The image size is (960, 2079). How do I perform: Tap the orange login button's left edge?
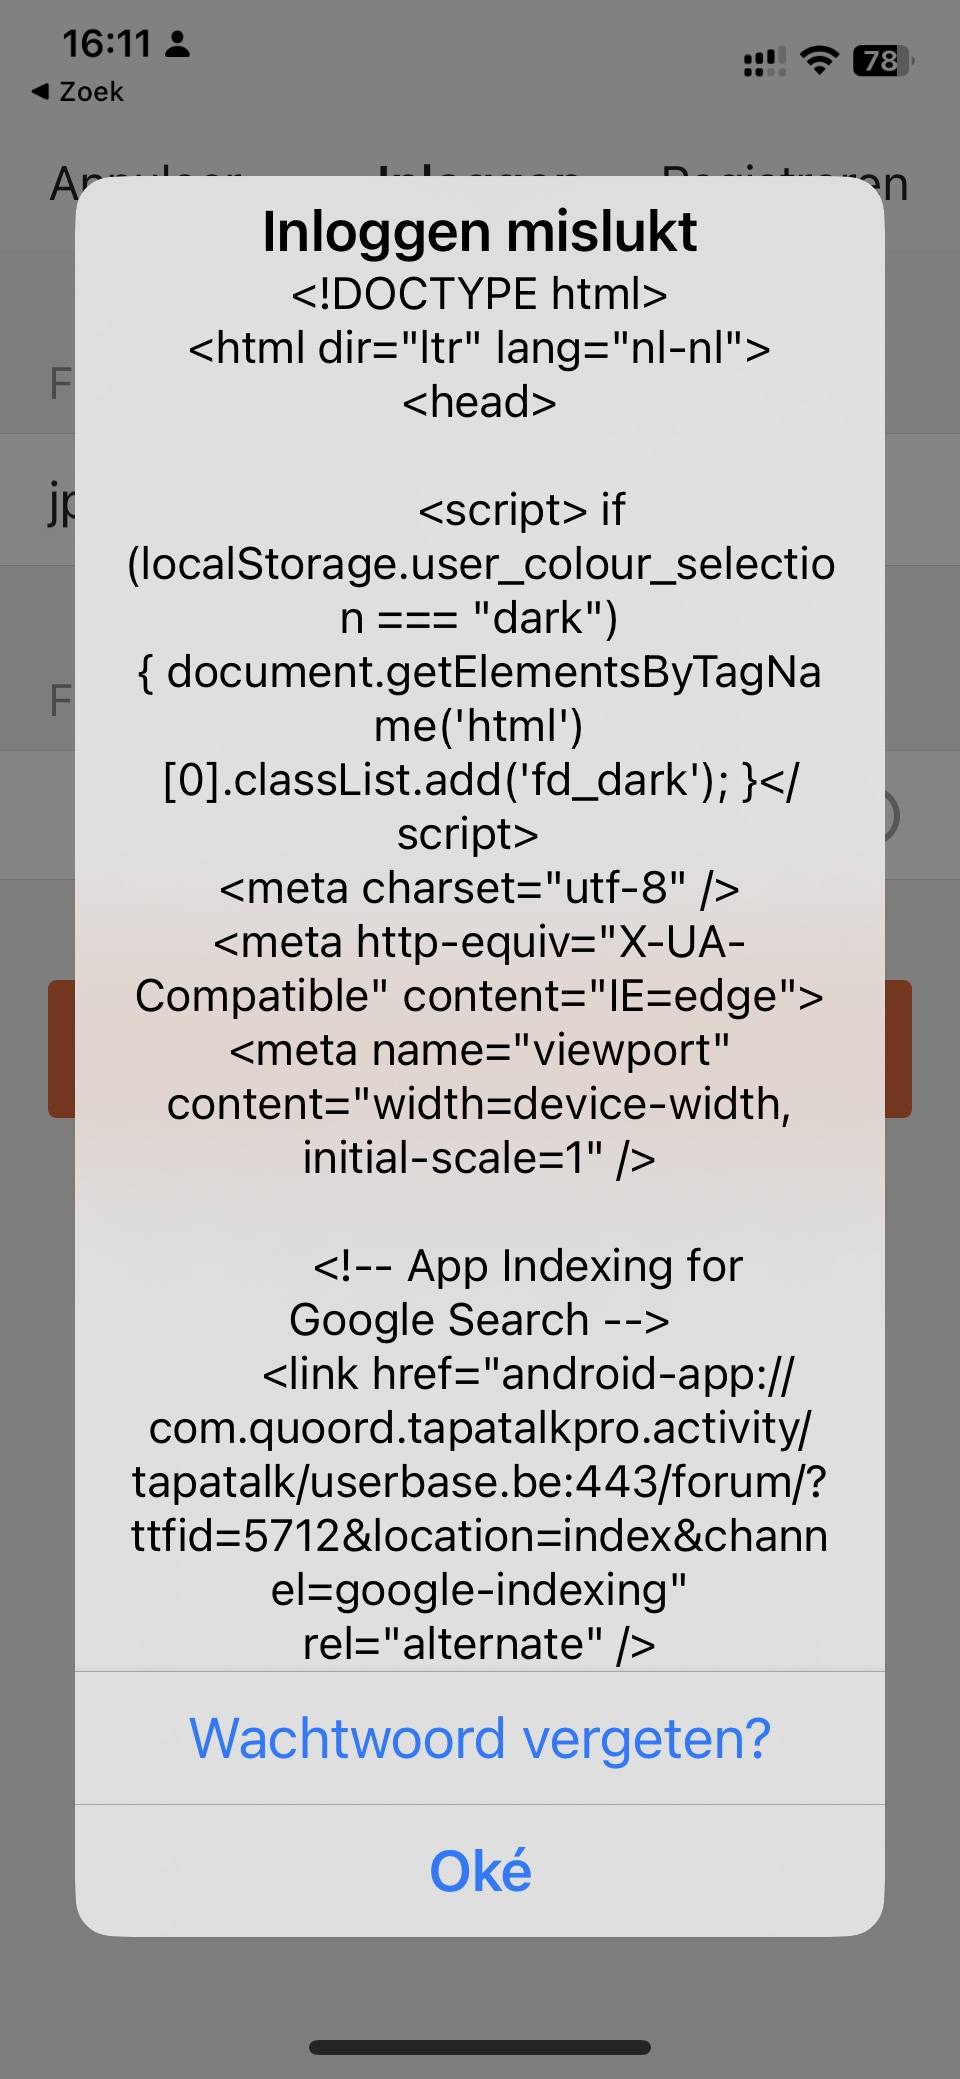pyautogui.click(x=61, y=1048)
